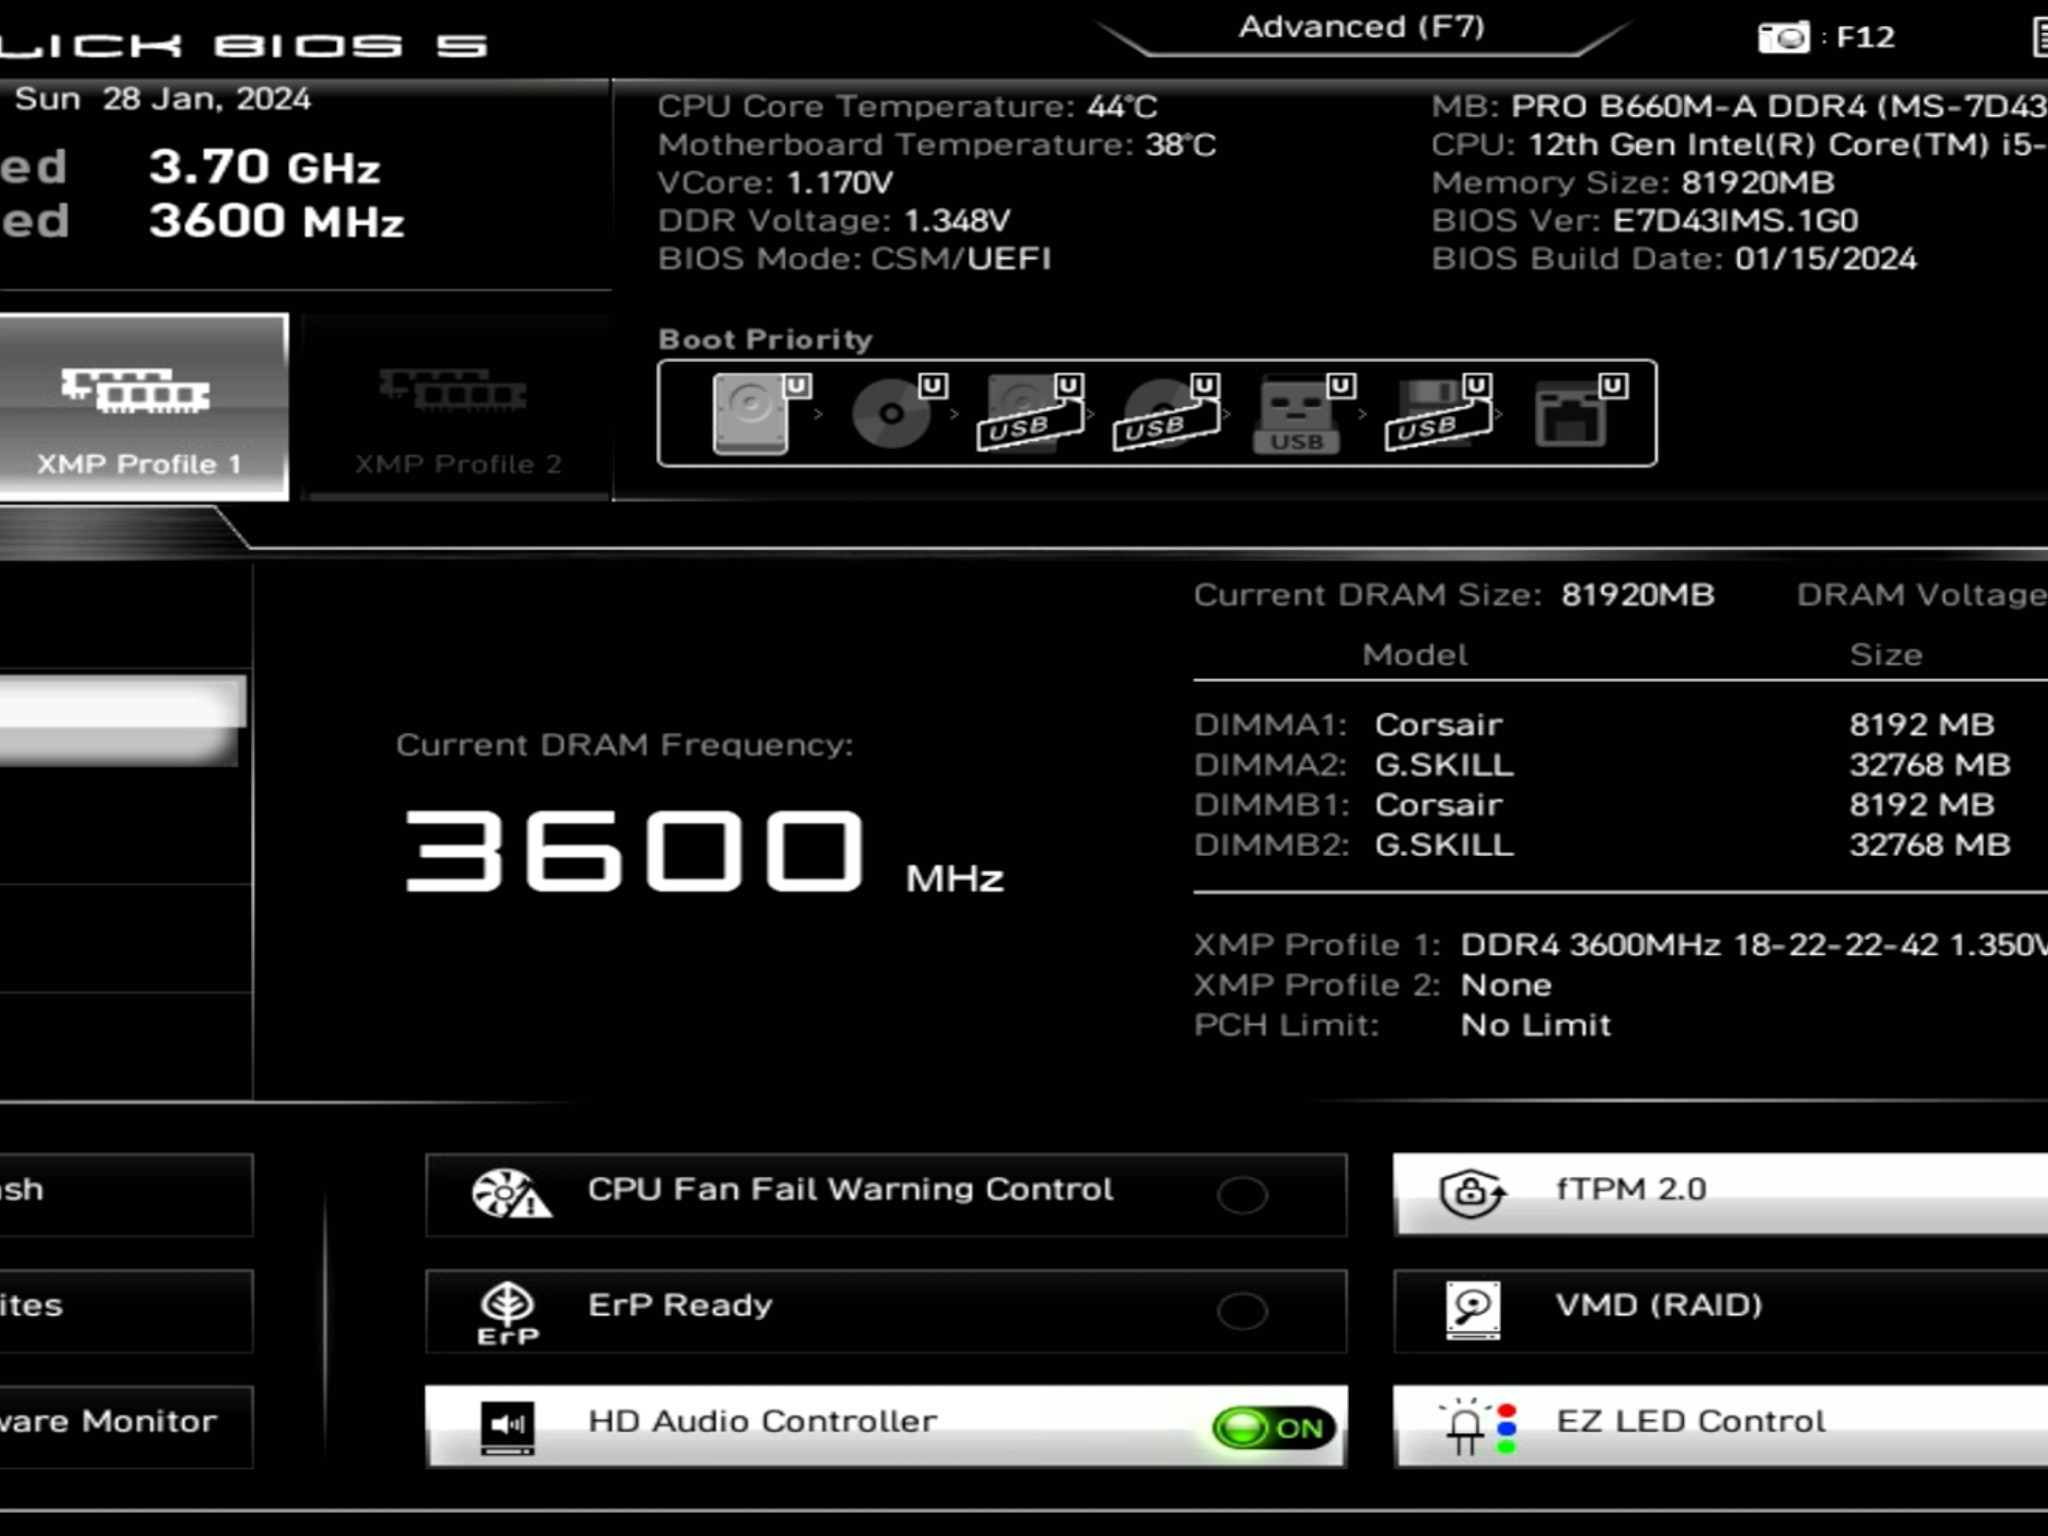Toggle CPU Fan Fail Warning Control switch

1242,1194
